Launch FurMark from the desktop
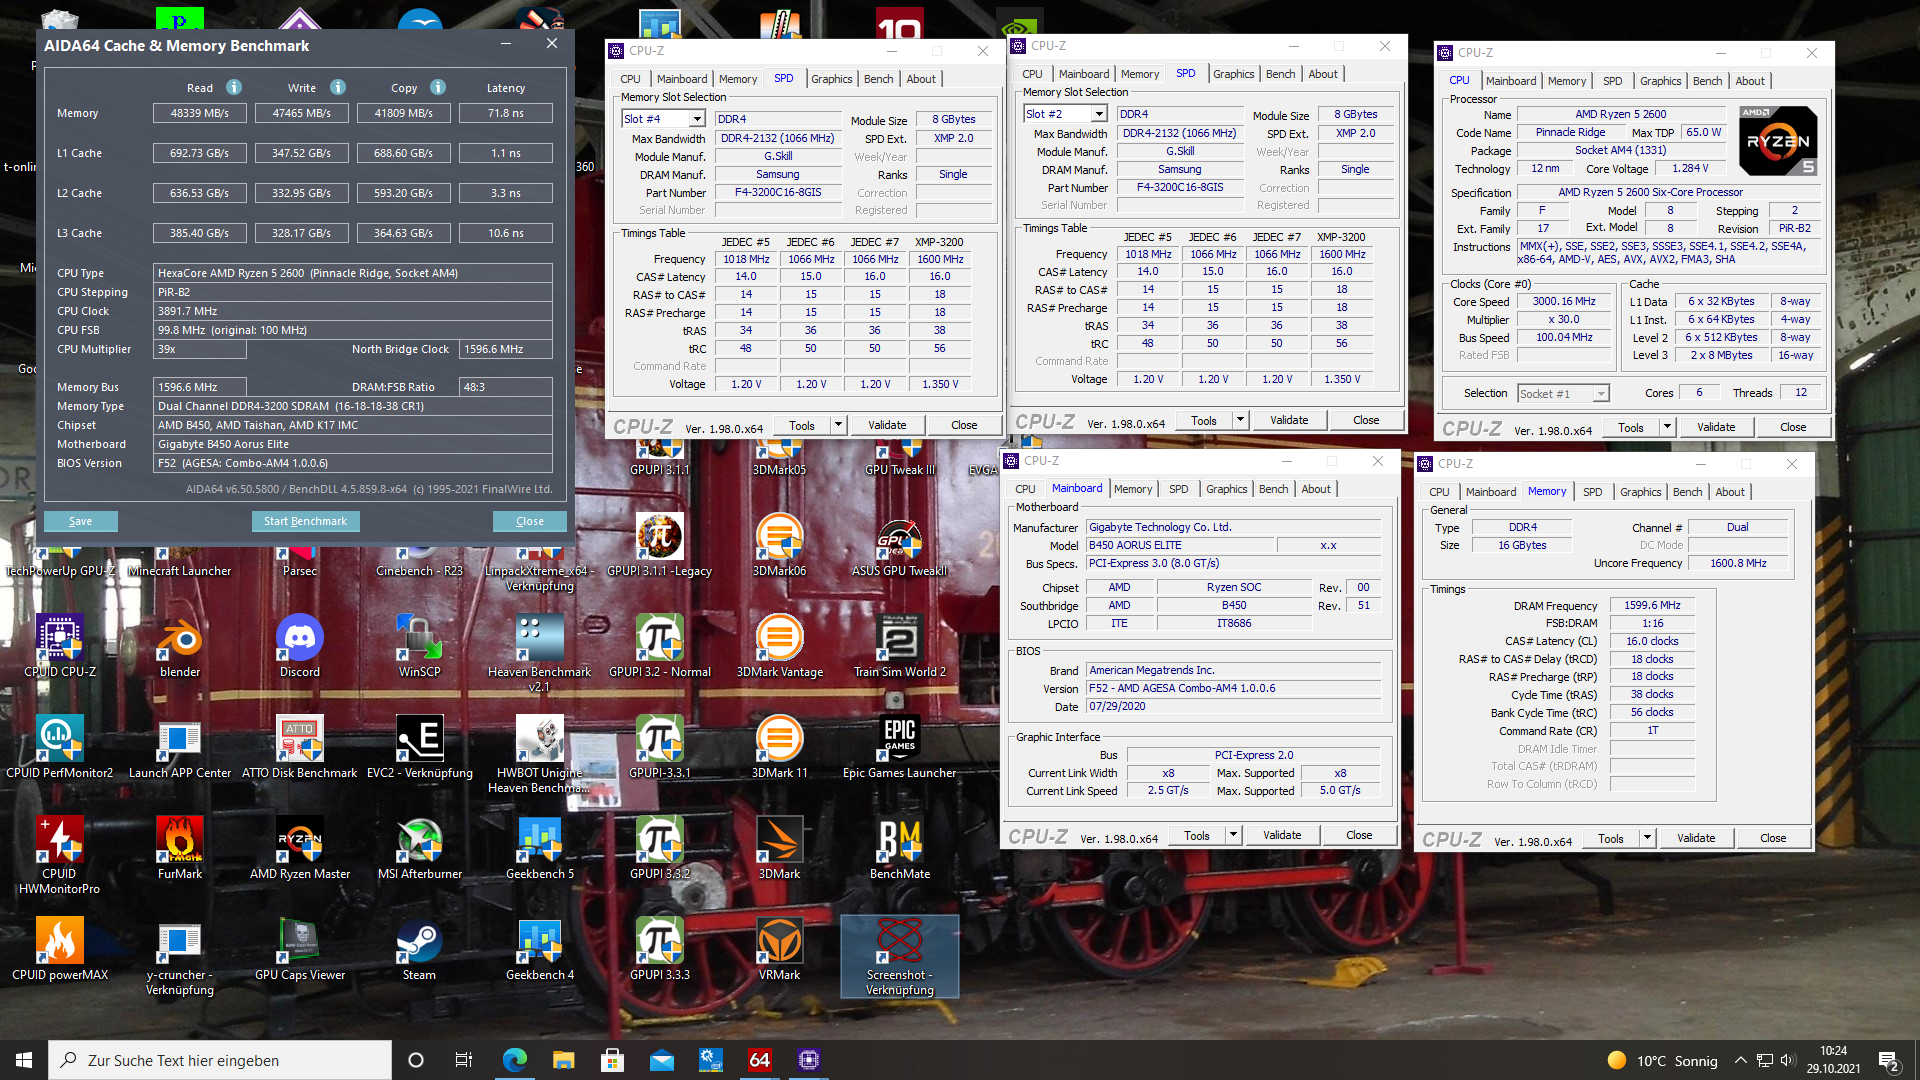The width and height of the screenshot is (1920, 1080). 180,848
